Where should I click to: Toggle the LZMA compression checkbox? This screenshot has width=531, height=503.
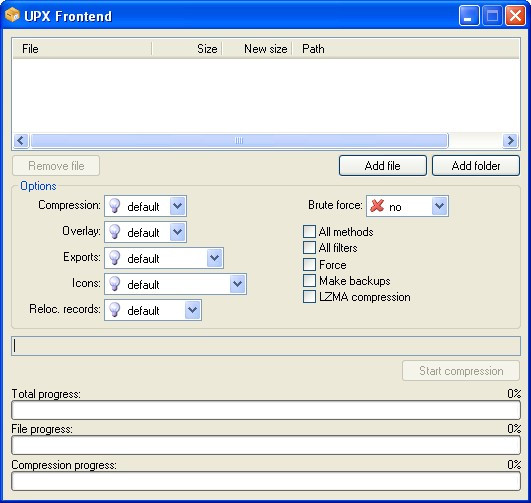click(x=309, y=297)
